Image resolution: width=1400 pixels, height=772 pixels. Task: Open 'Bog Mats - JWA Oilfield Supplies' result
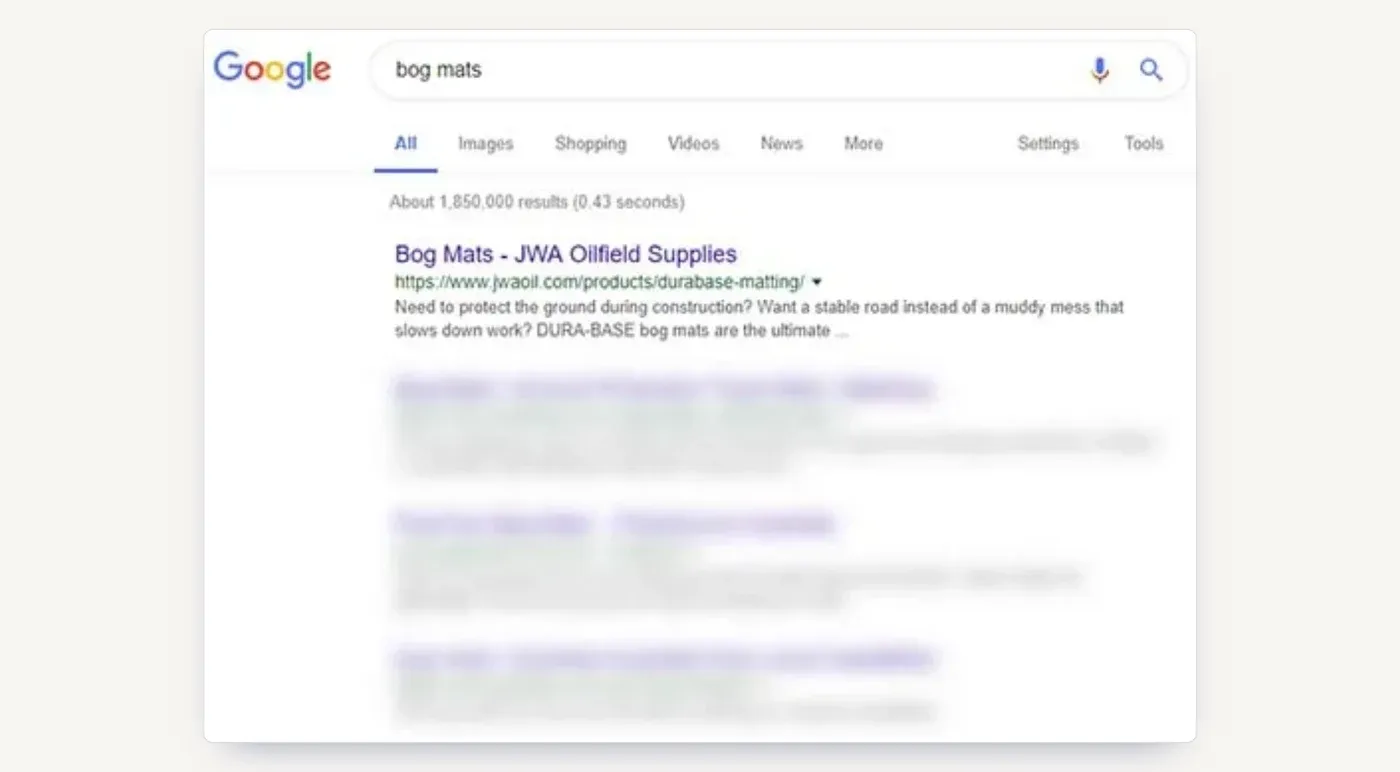click(566, 254)
